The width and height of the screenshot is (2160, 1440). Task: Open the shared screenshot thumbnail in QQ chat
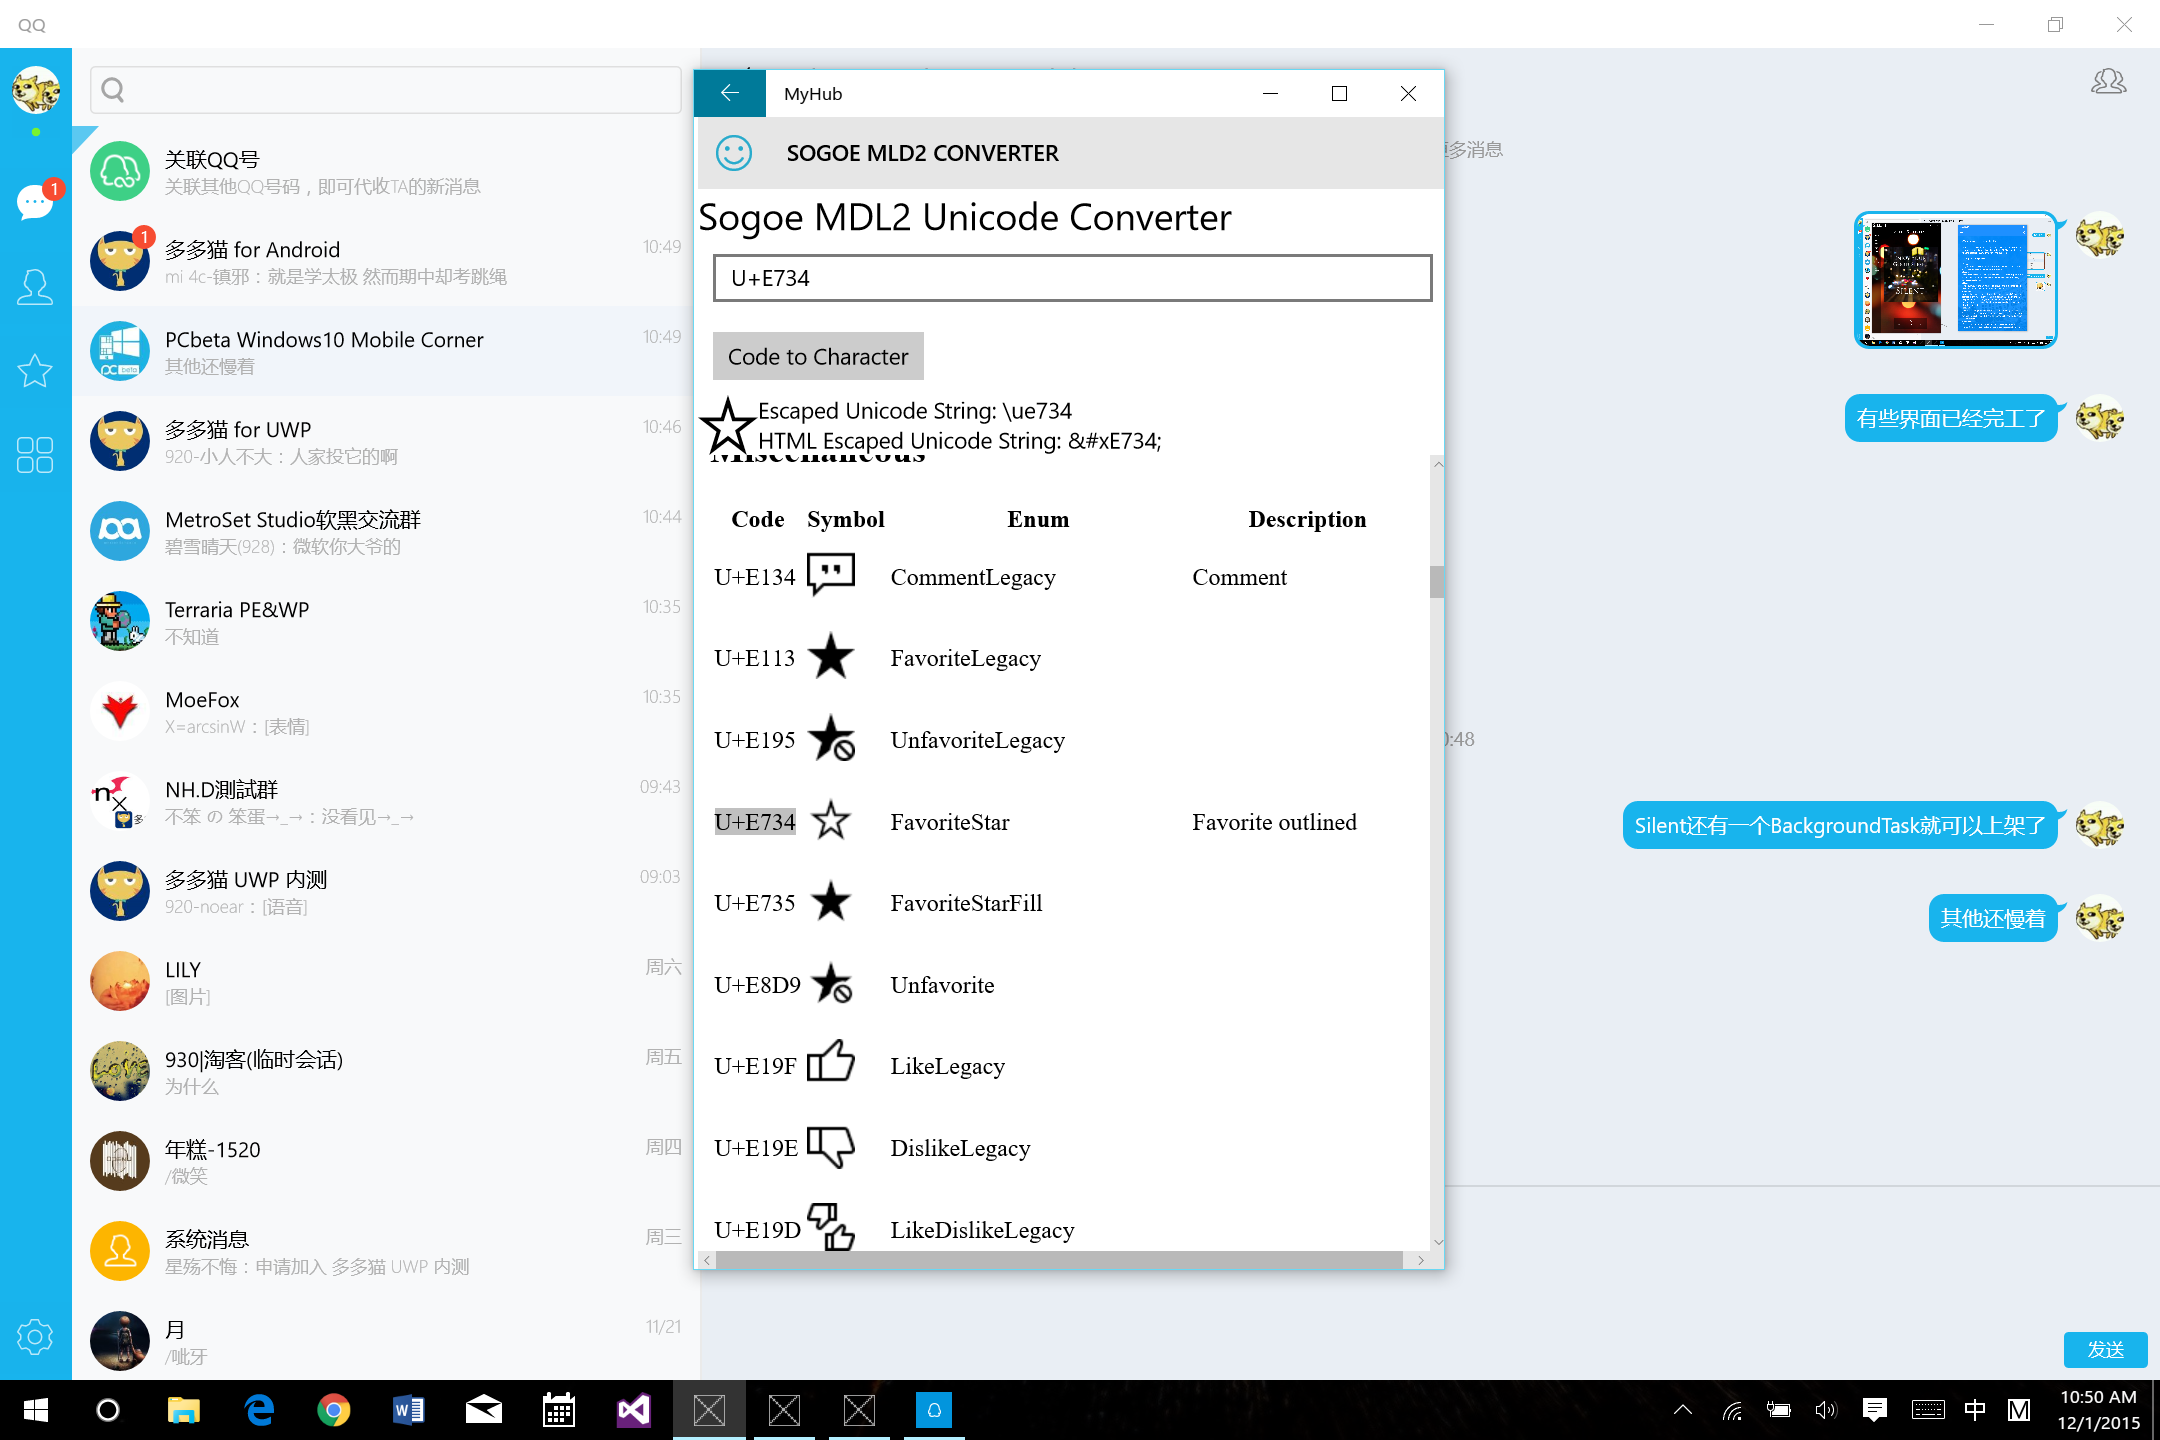[x=1955, y=279]
